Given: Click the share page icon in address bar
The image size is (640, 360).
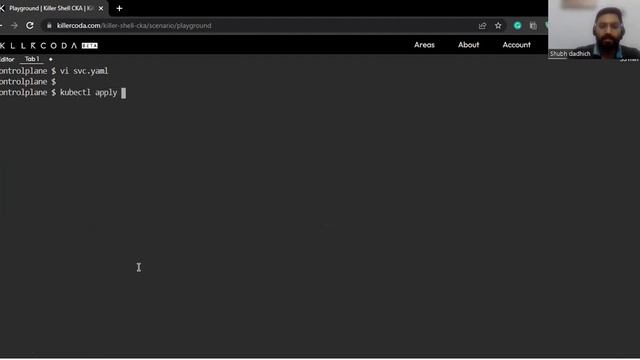Looking at the screenshot, I should [482, 26].
